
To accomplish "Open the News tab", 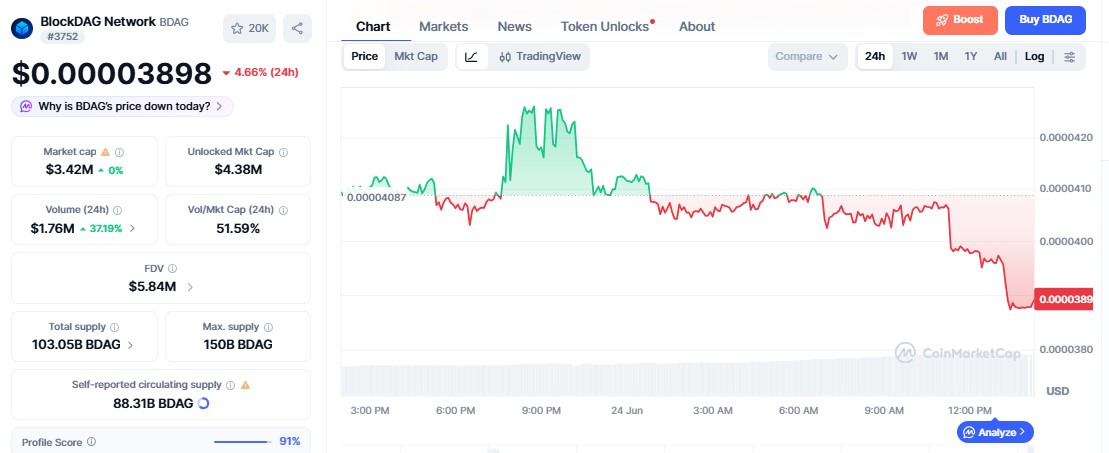I will (x=514, y=27).
